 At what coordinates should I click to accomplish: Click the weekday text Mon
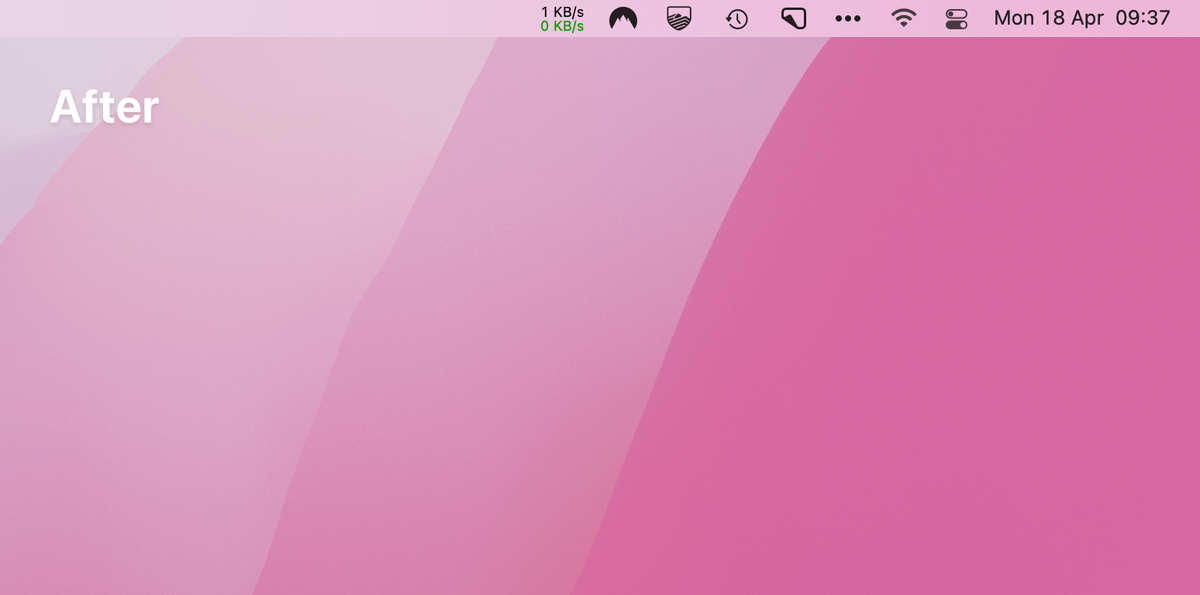point(1014,18)
